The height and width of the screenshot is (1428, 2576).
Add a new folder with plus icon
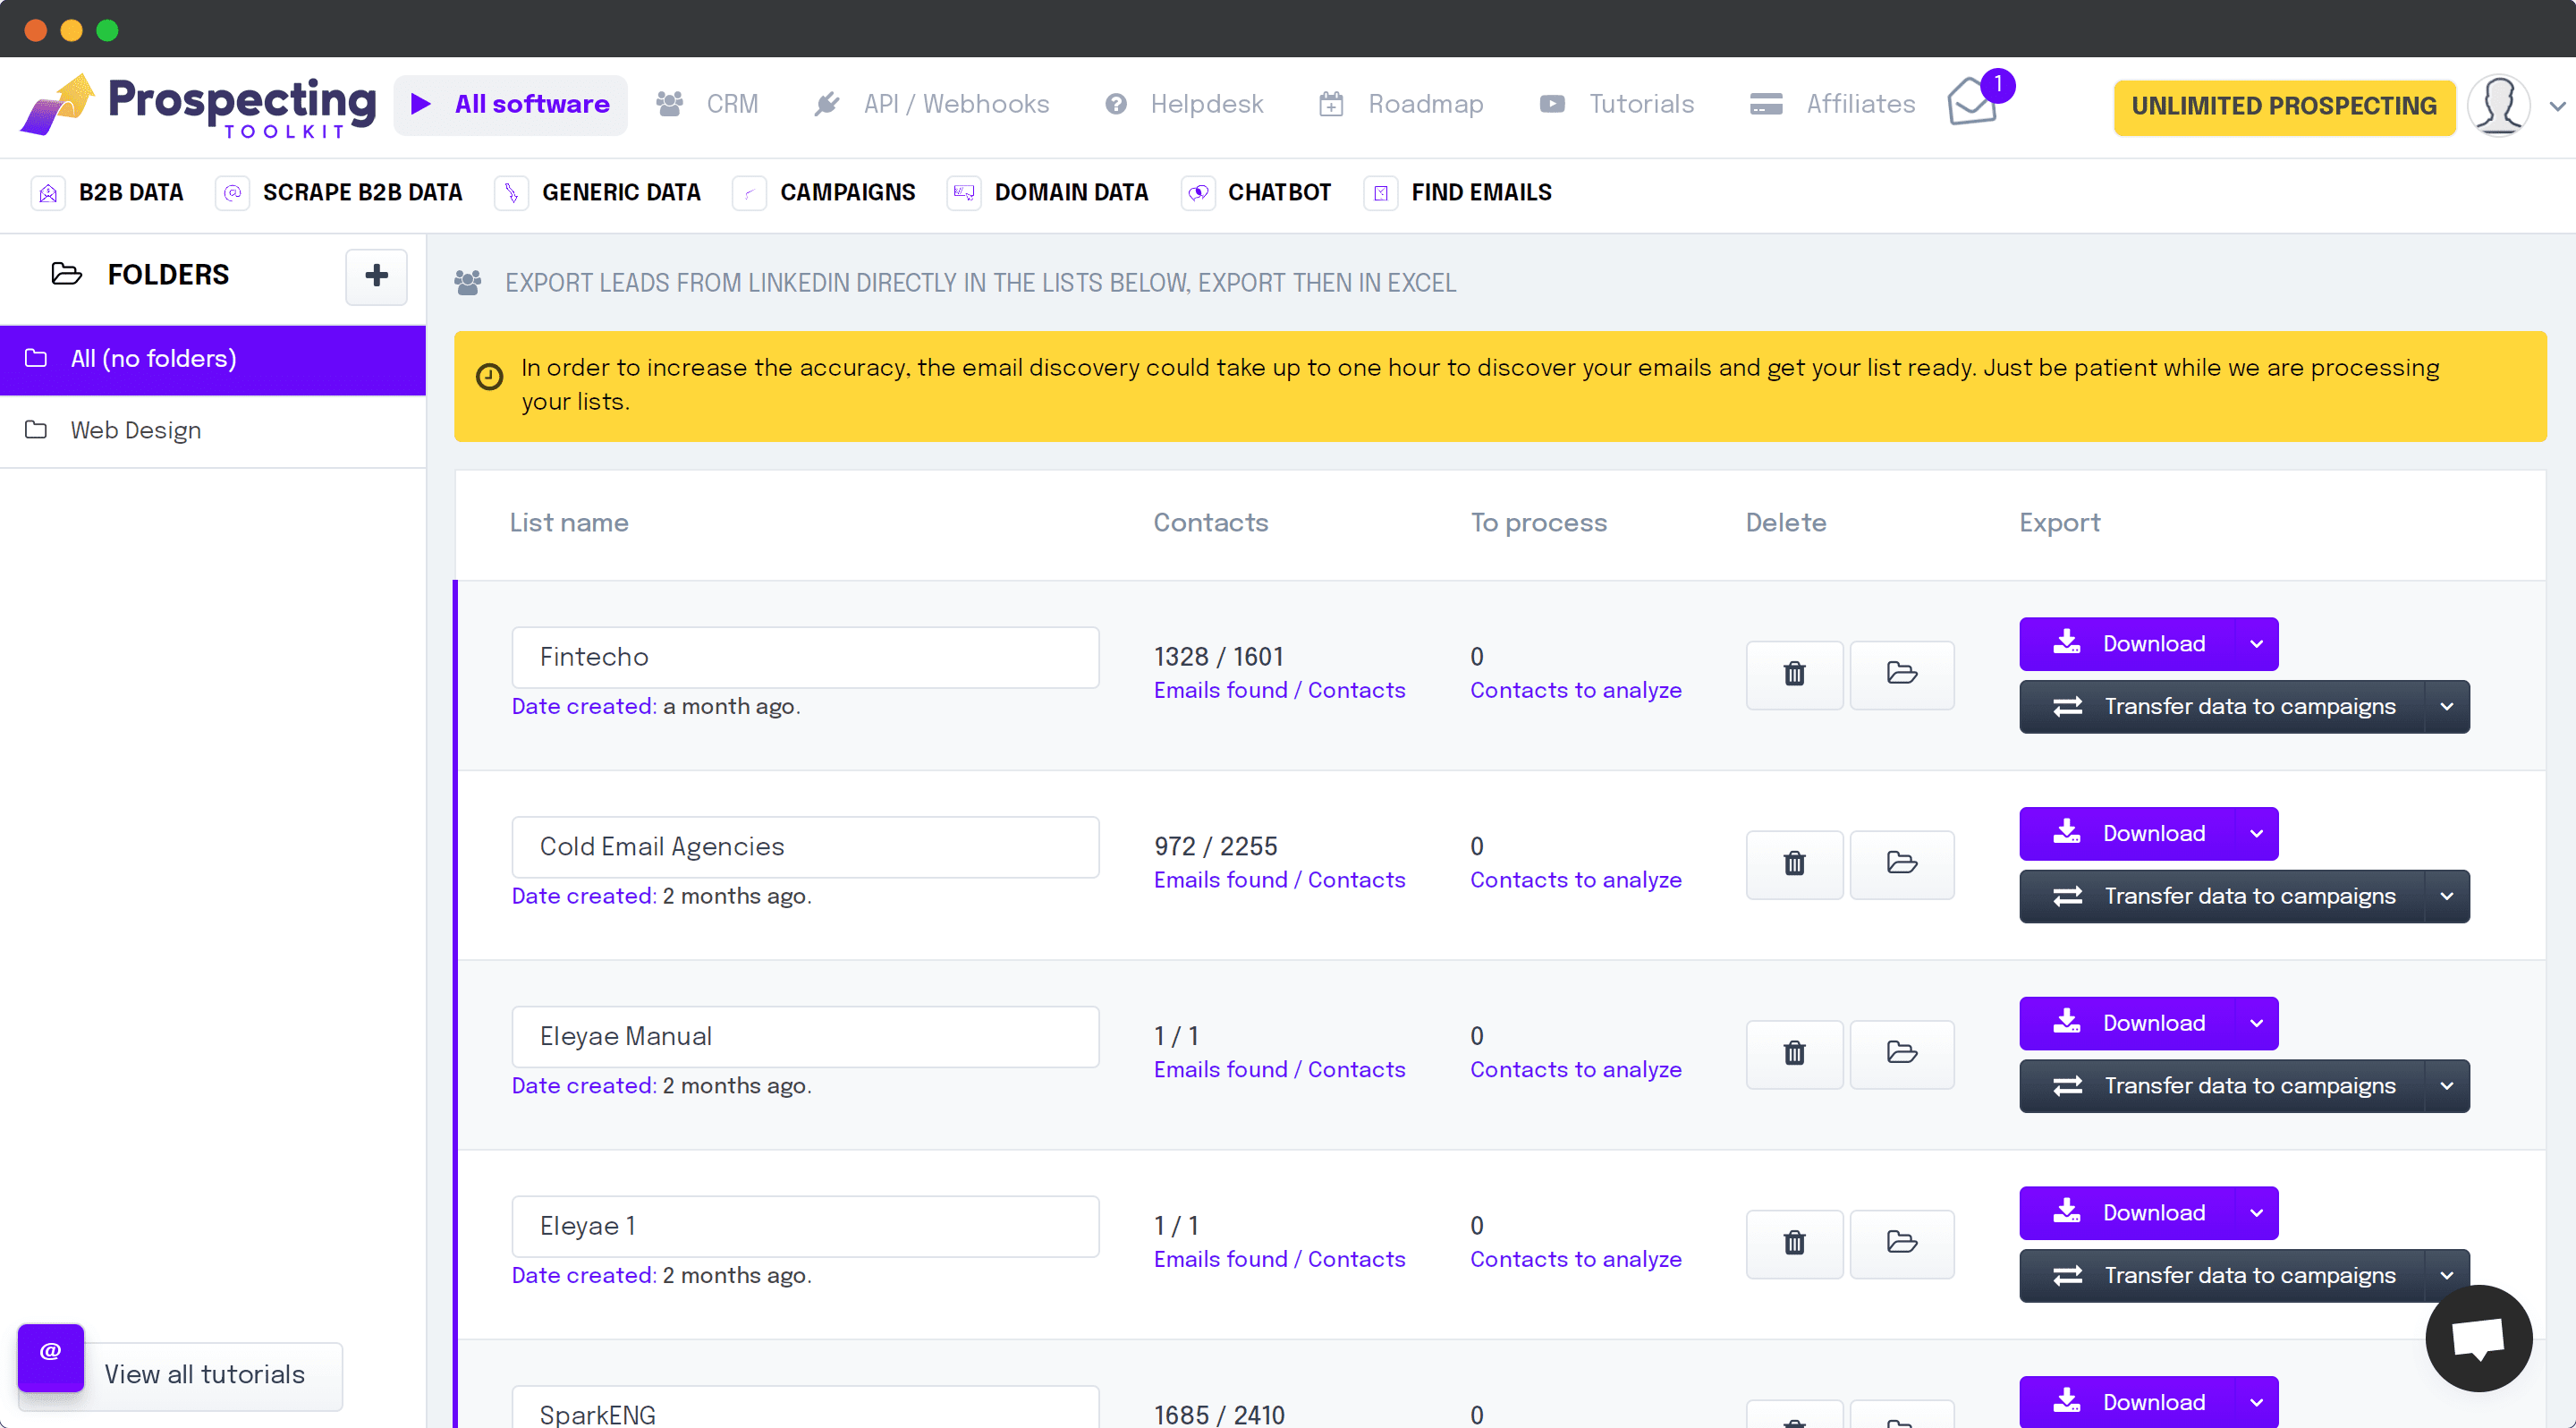(x=376, y=276)
